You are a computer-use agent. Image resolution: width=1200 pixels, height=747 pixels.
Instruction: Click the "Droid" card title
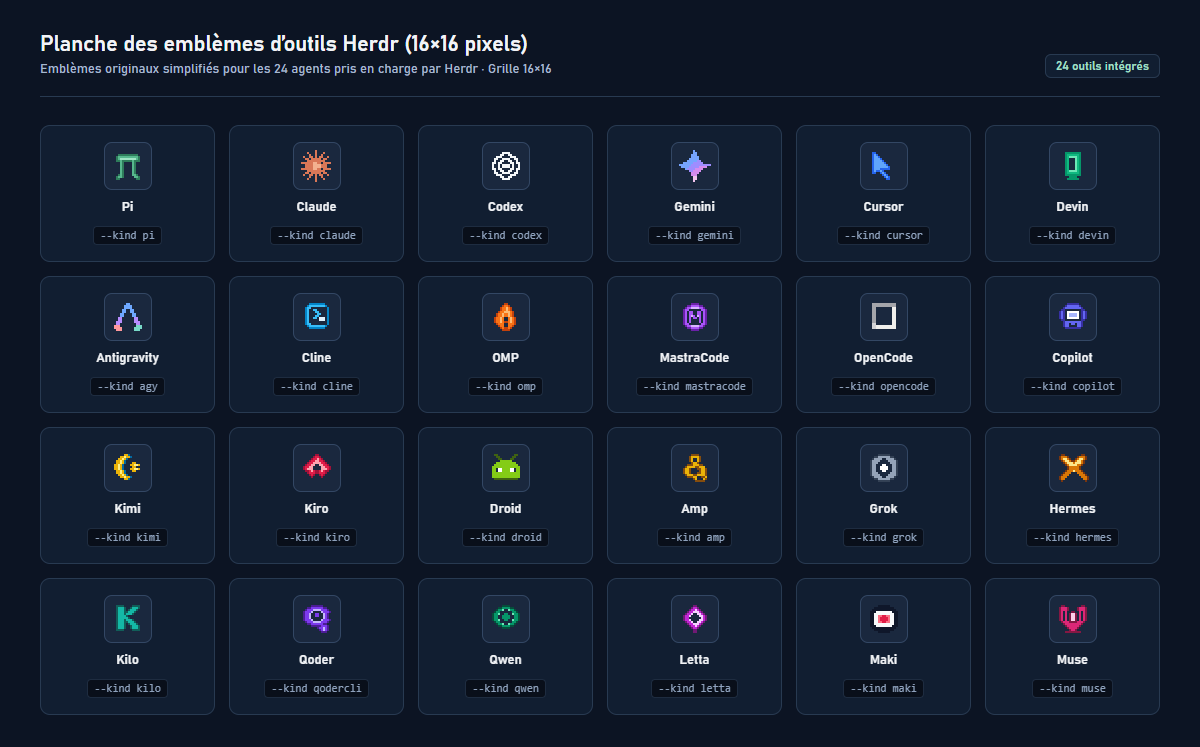pos(505,509)
